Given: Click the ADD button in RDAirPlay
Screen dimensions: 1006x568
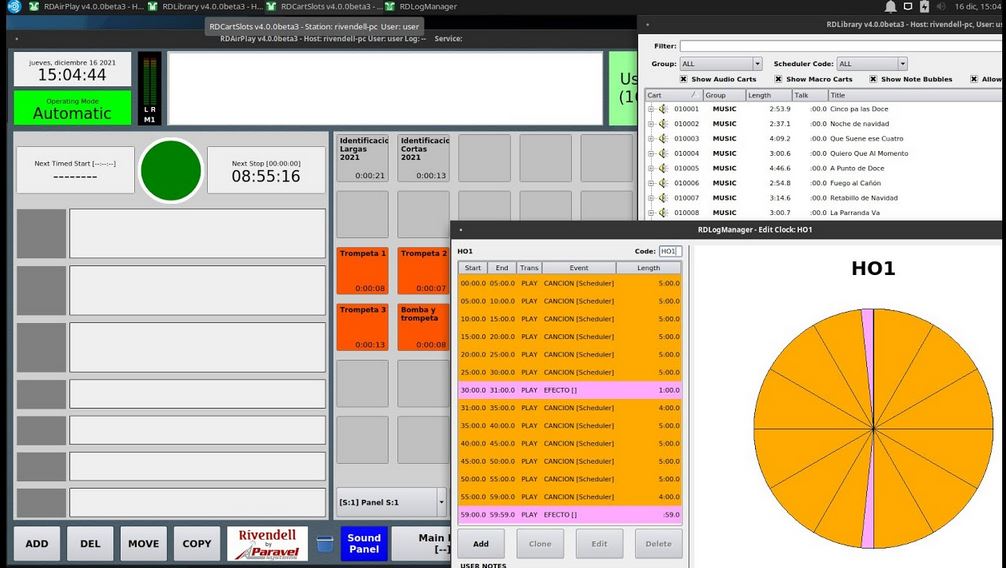Looking at the screenshot, I should (37, 544).
